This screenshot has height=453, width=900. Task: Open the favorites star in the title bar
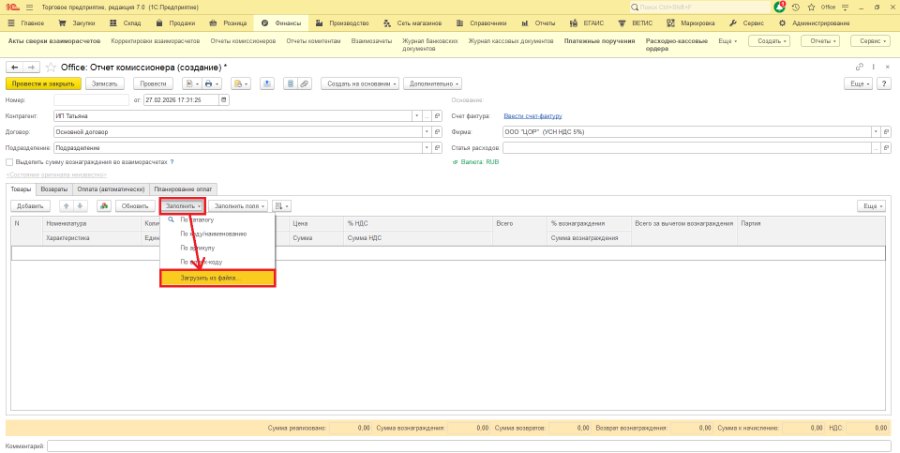point(811,7)
